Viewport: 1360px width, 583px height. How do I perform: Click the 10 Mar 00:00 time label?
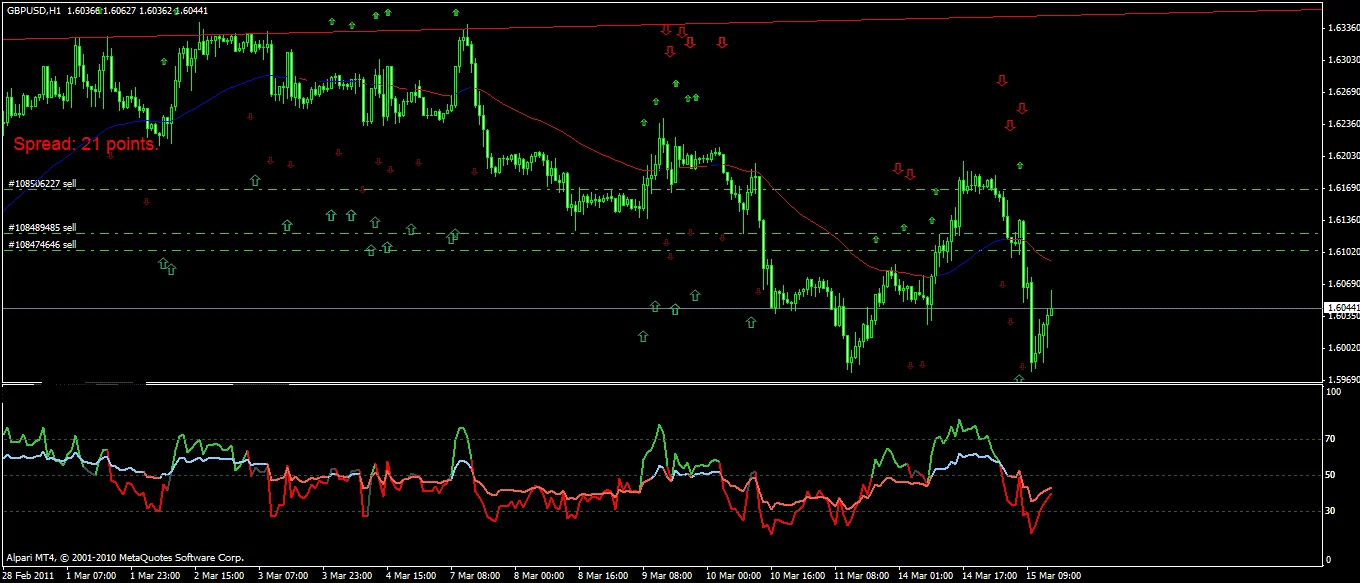click(x=735, y=576)
